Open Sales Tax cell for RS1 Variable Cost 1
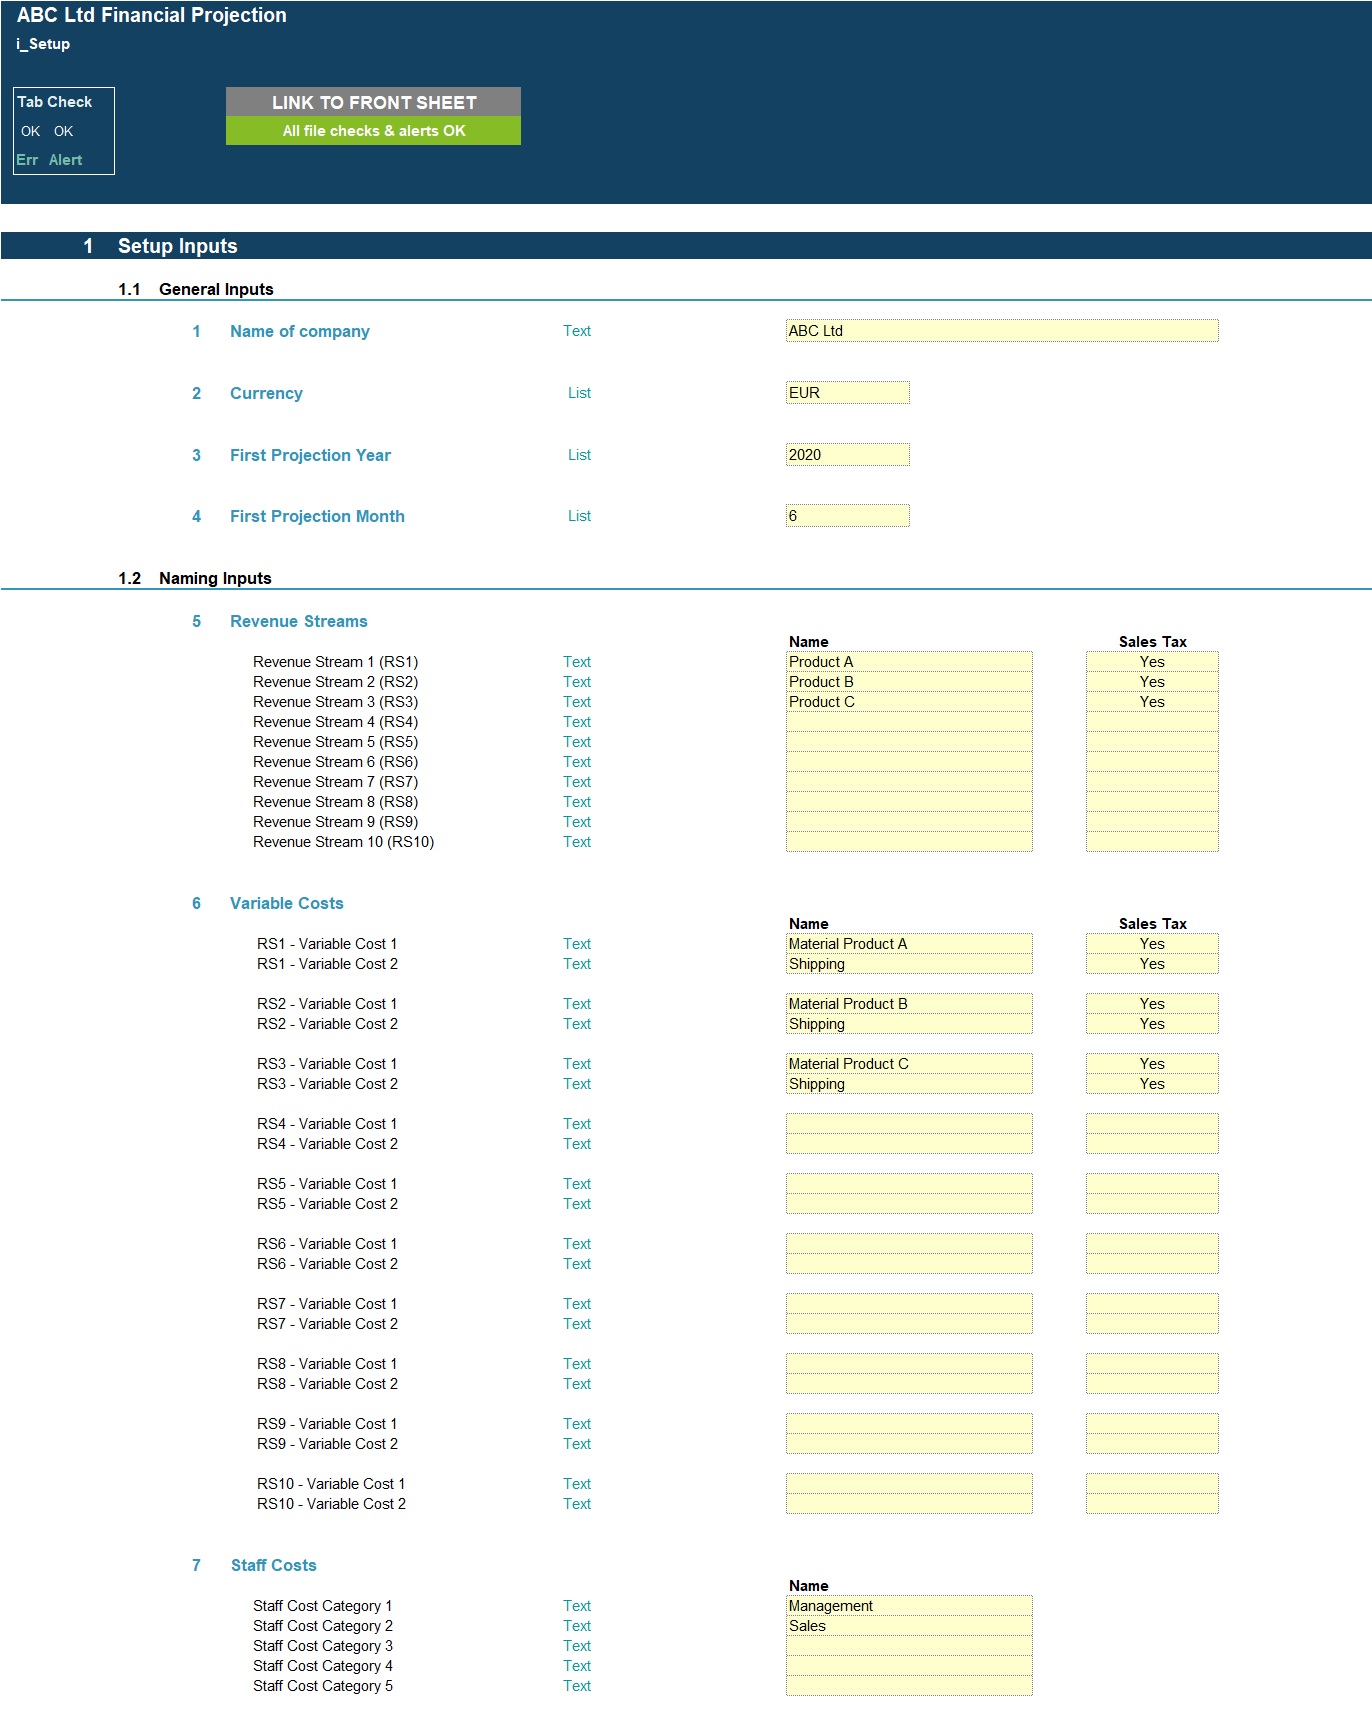 (1152, 944)
